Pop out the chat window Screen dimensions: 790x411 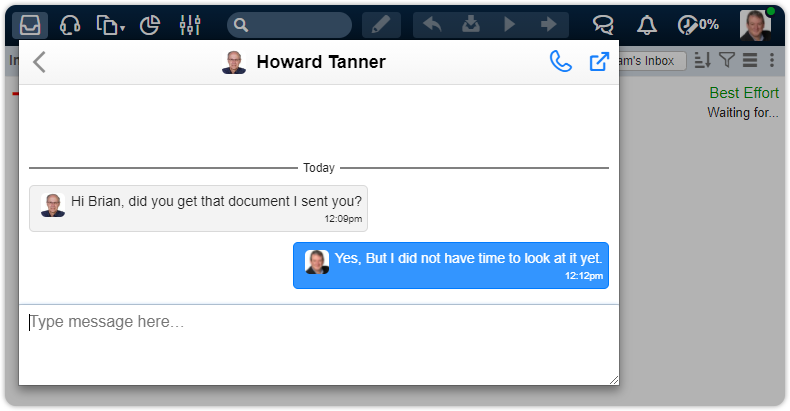tap(600, 61)
